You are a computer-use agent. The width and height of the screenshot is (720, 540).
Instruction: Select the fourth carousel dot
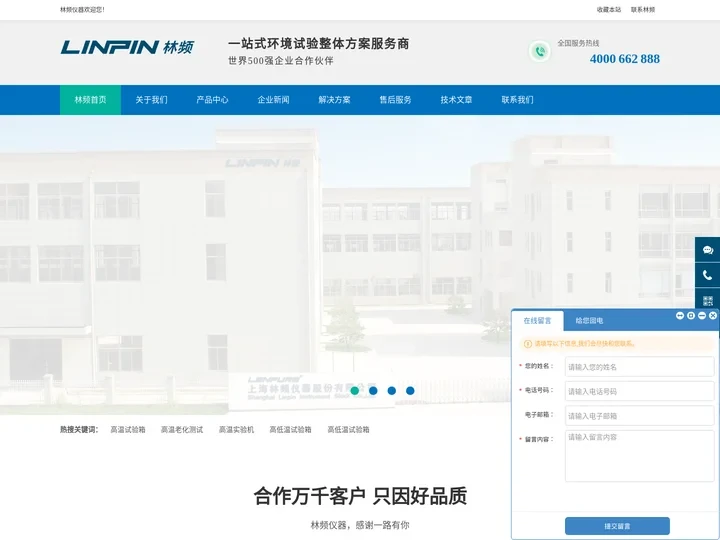tap(410, 391)
